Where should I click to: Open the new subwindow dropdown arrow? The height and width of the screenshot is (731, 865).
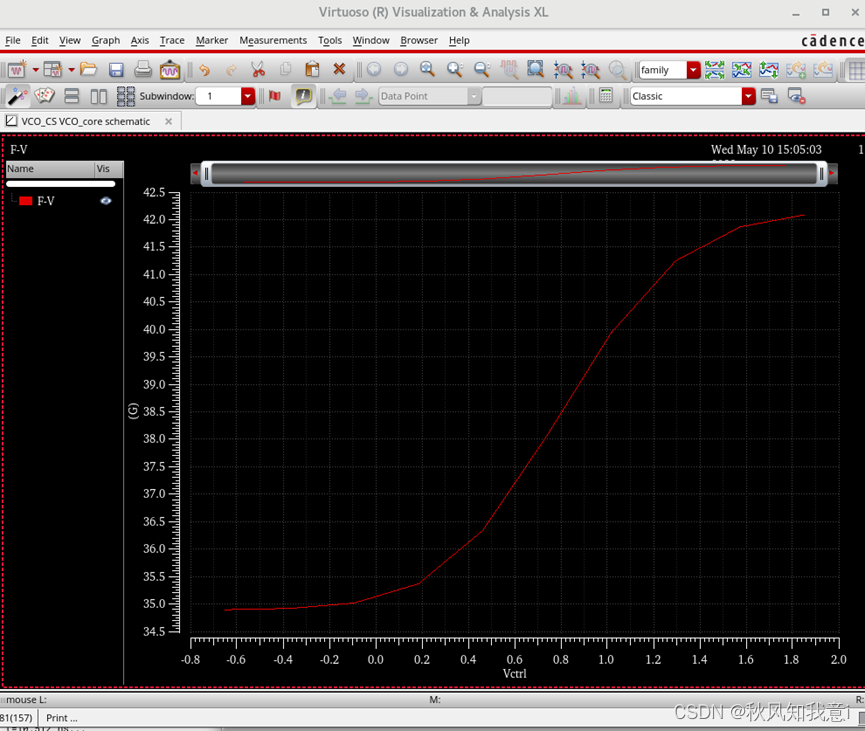[71, 70]
